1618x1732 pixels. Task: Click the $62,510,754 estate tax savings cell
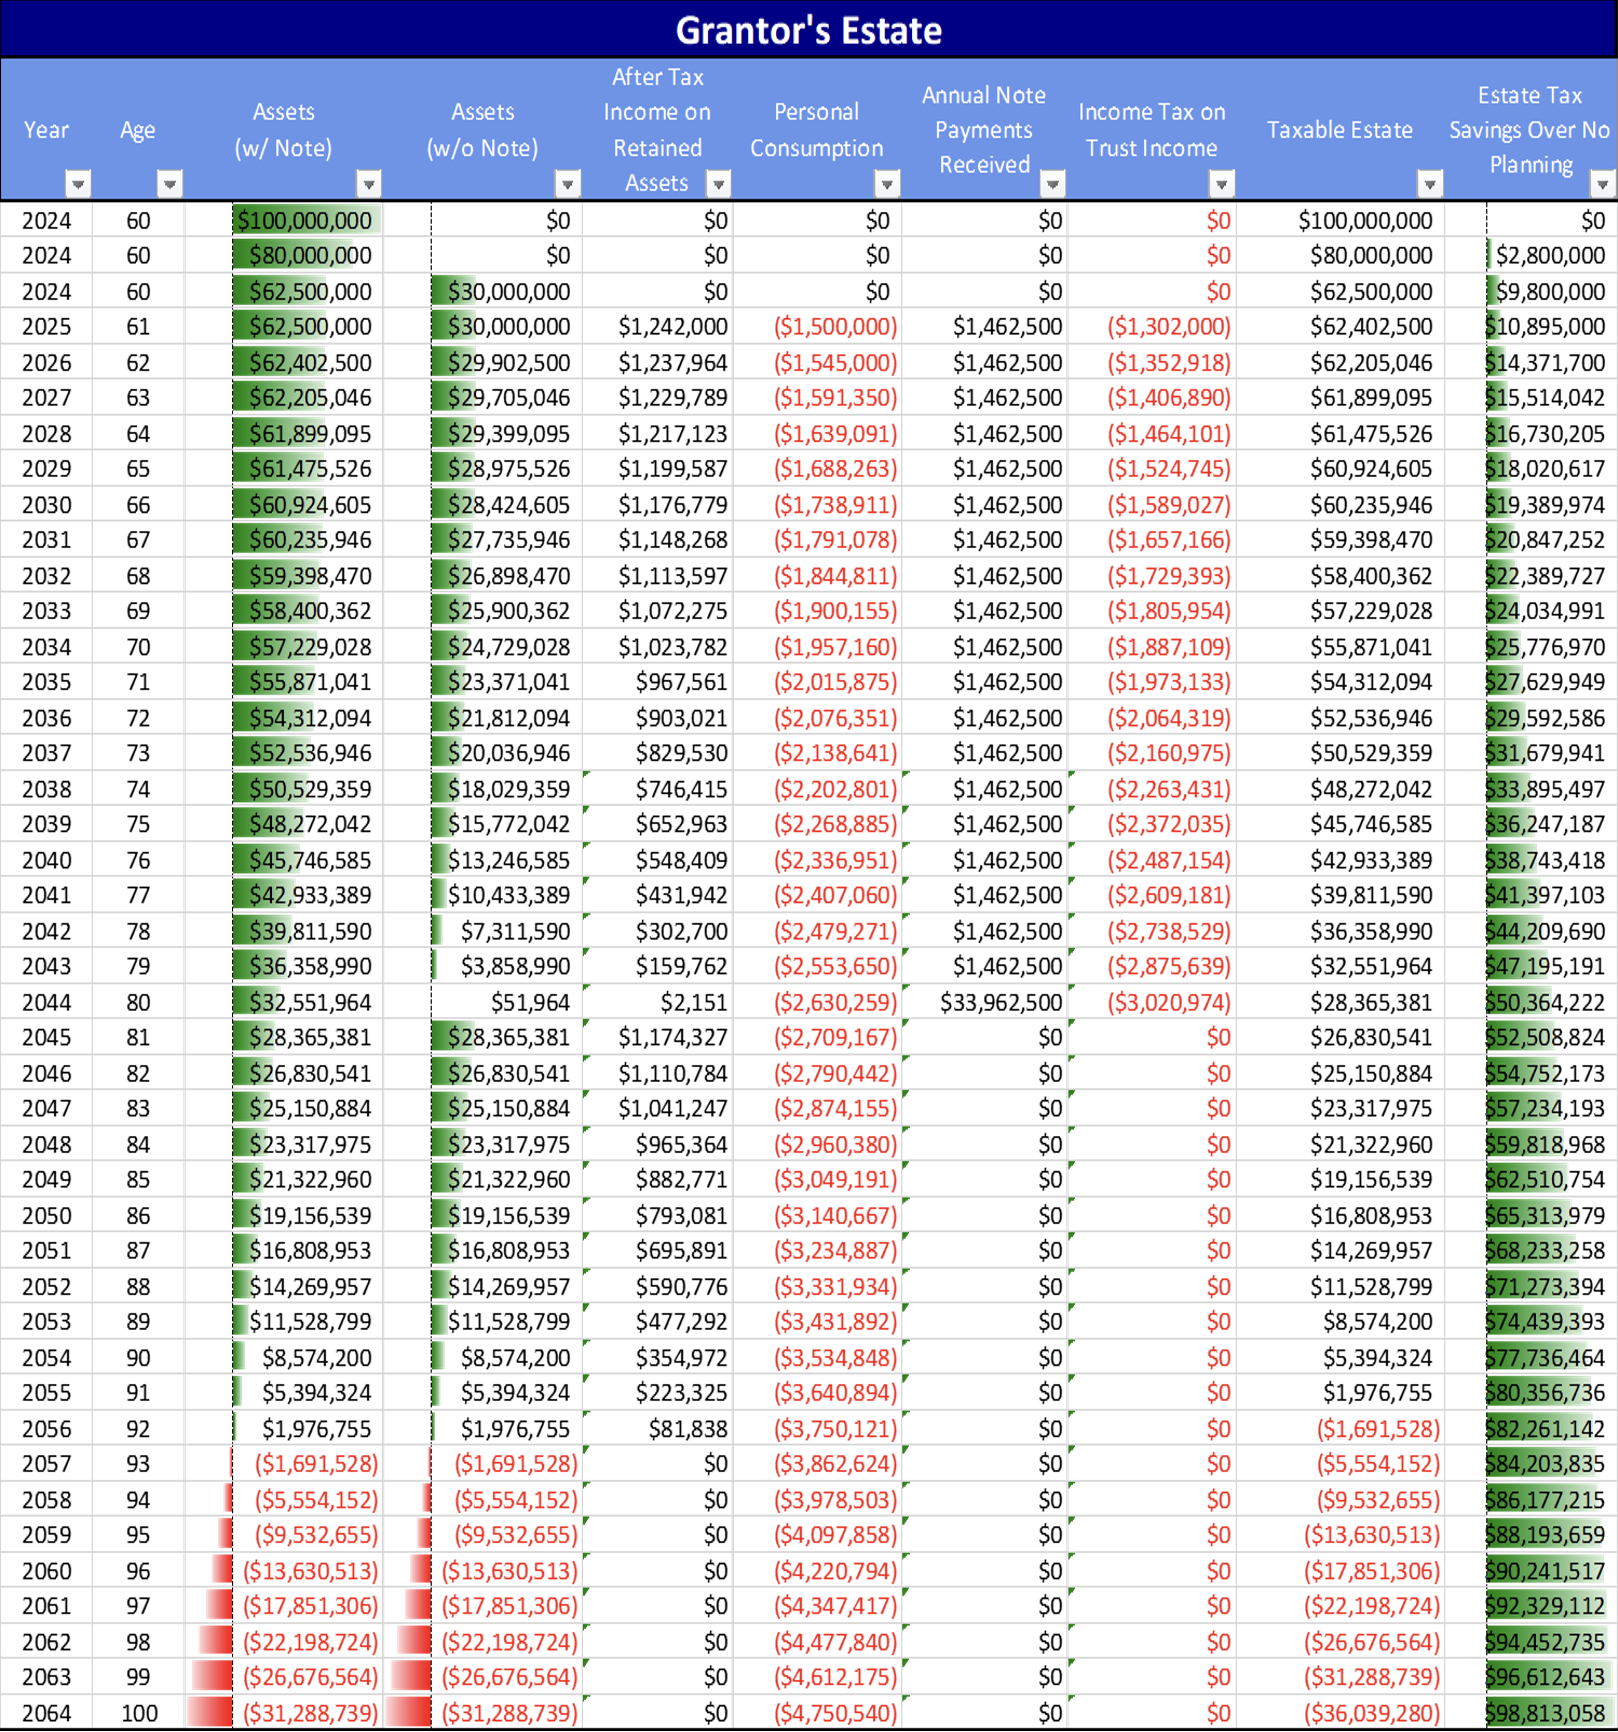[x=1531, y=1180]
